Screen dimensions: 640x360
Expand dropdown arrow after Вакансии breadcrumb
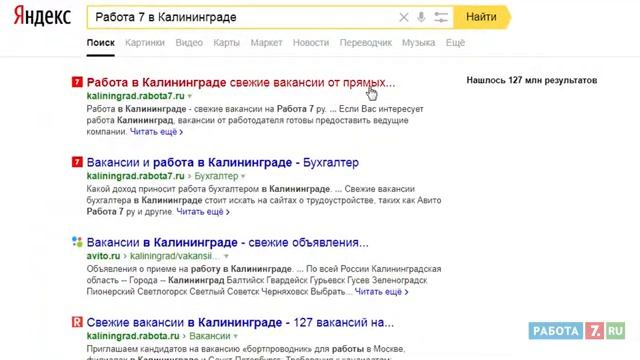tap(236, 337)
